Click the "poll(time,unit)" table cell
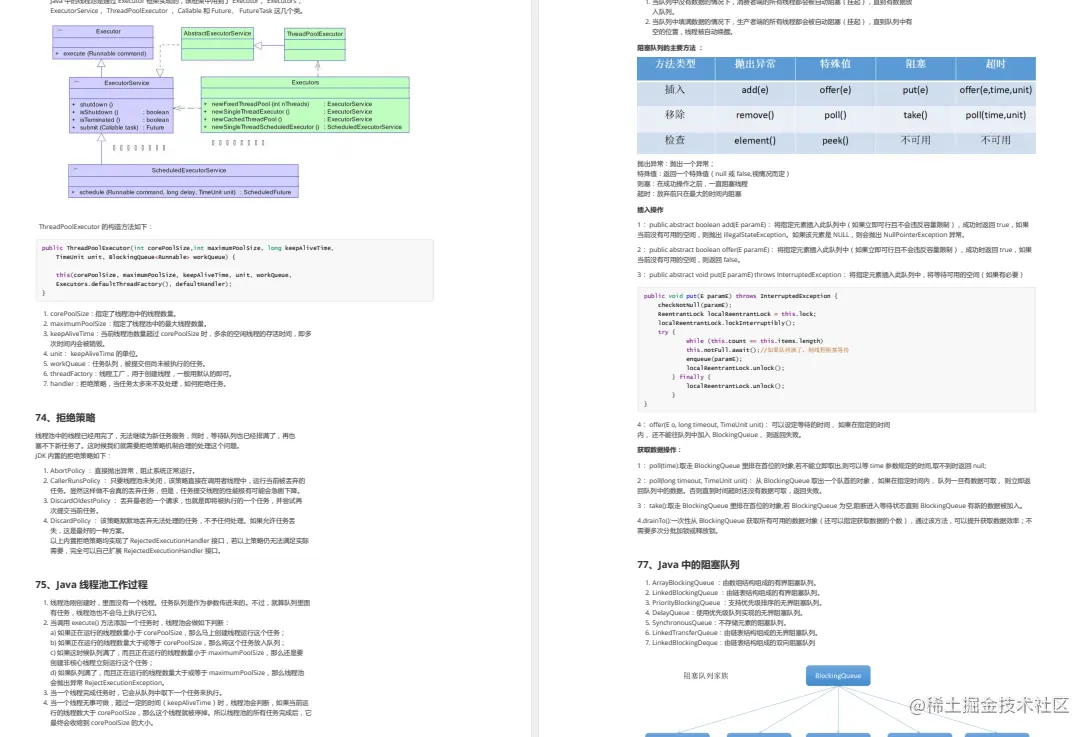The image size is (1091, 737). tap(996, 115)
